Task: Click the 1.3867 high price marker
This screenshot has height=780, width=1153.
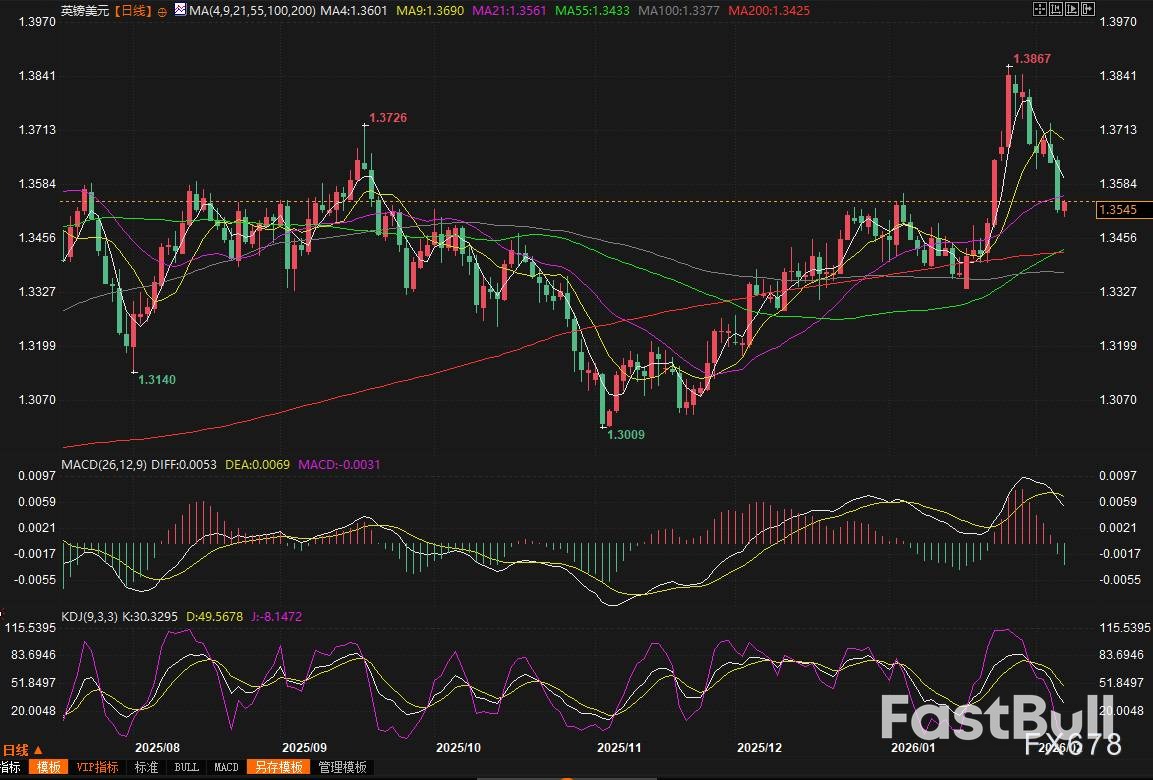Action: click(1031, 59)
